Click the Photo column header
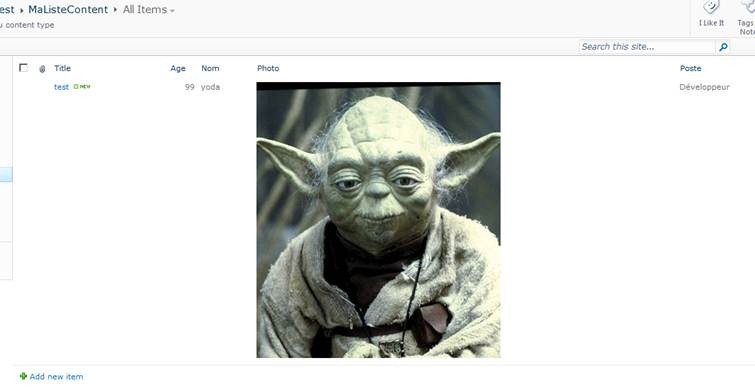The height and width of the screenshot is (387, 755). (268, 68)
